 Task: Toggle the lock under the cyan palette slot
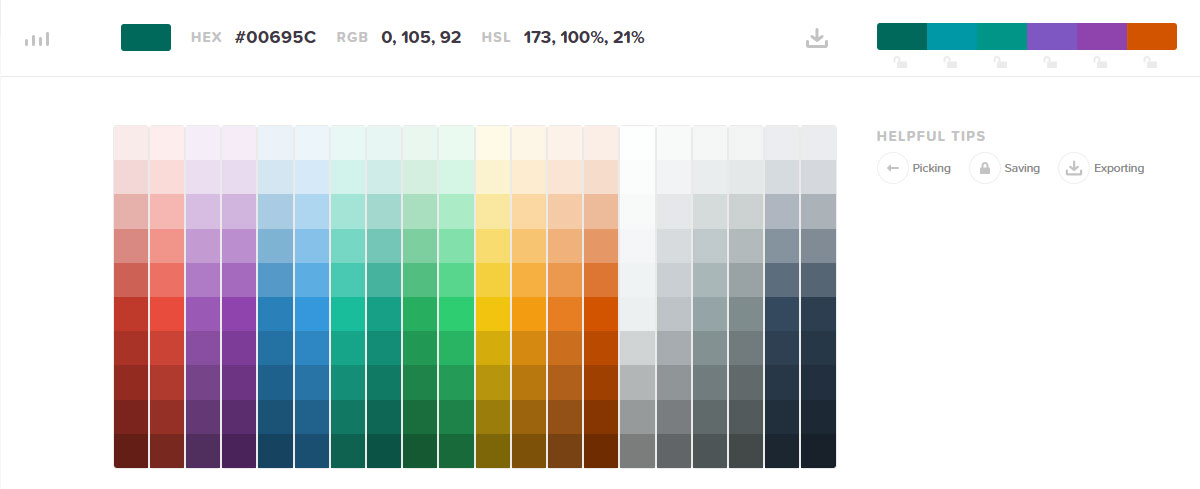pyautogui.click(x=950, y=63)
